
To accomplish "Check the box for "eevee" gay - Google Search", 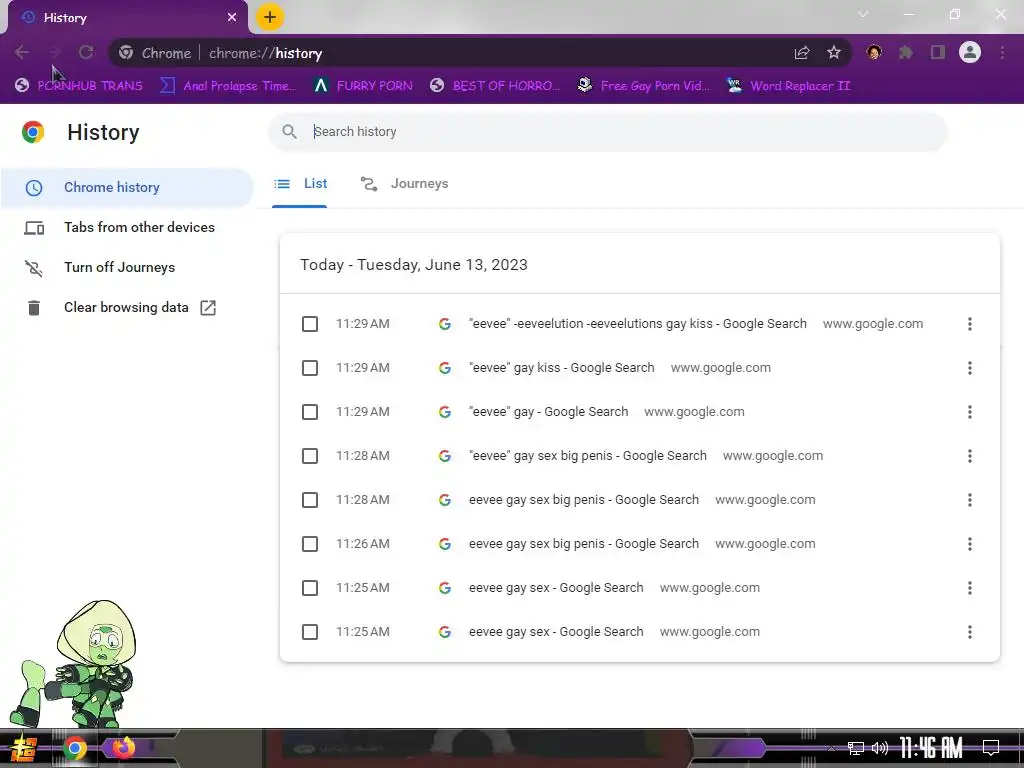I will pos(310,412).
